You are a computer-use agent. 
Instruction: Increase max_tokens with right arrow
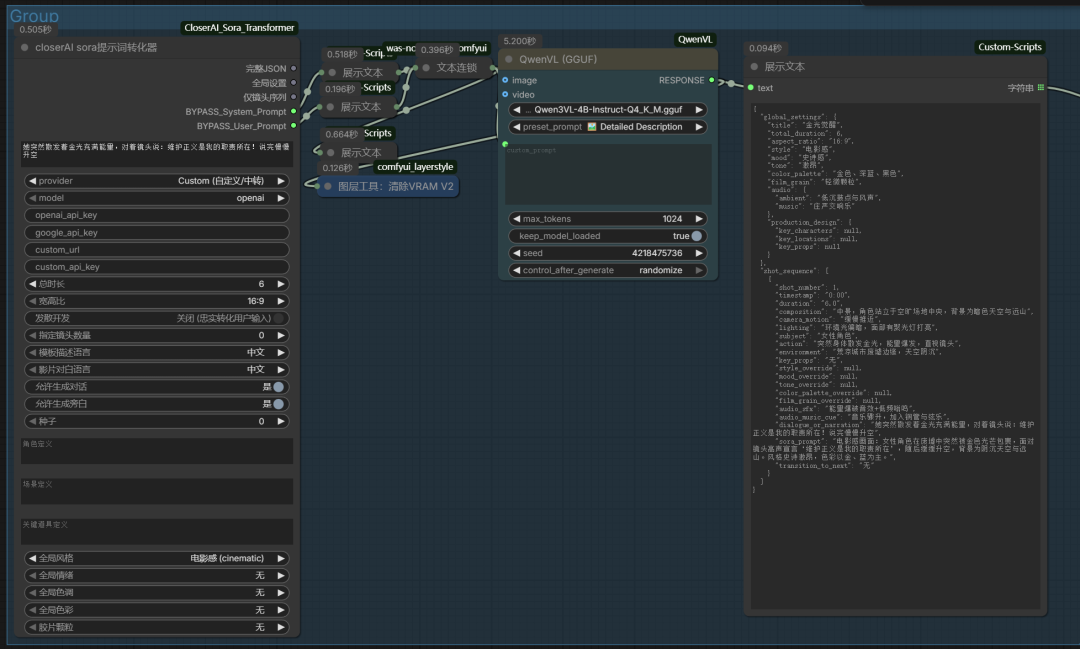tap(699, 219)
